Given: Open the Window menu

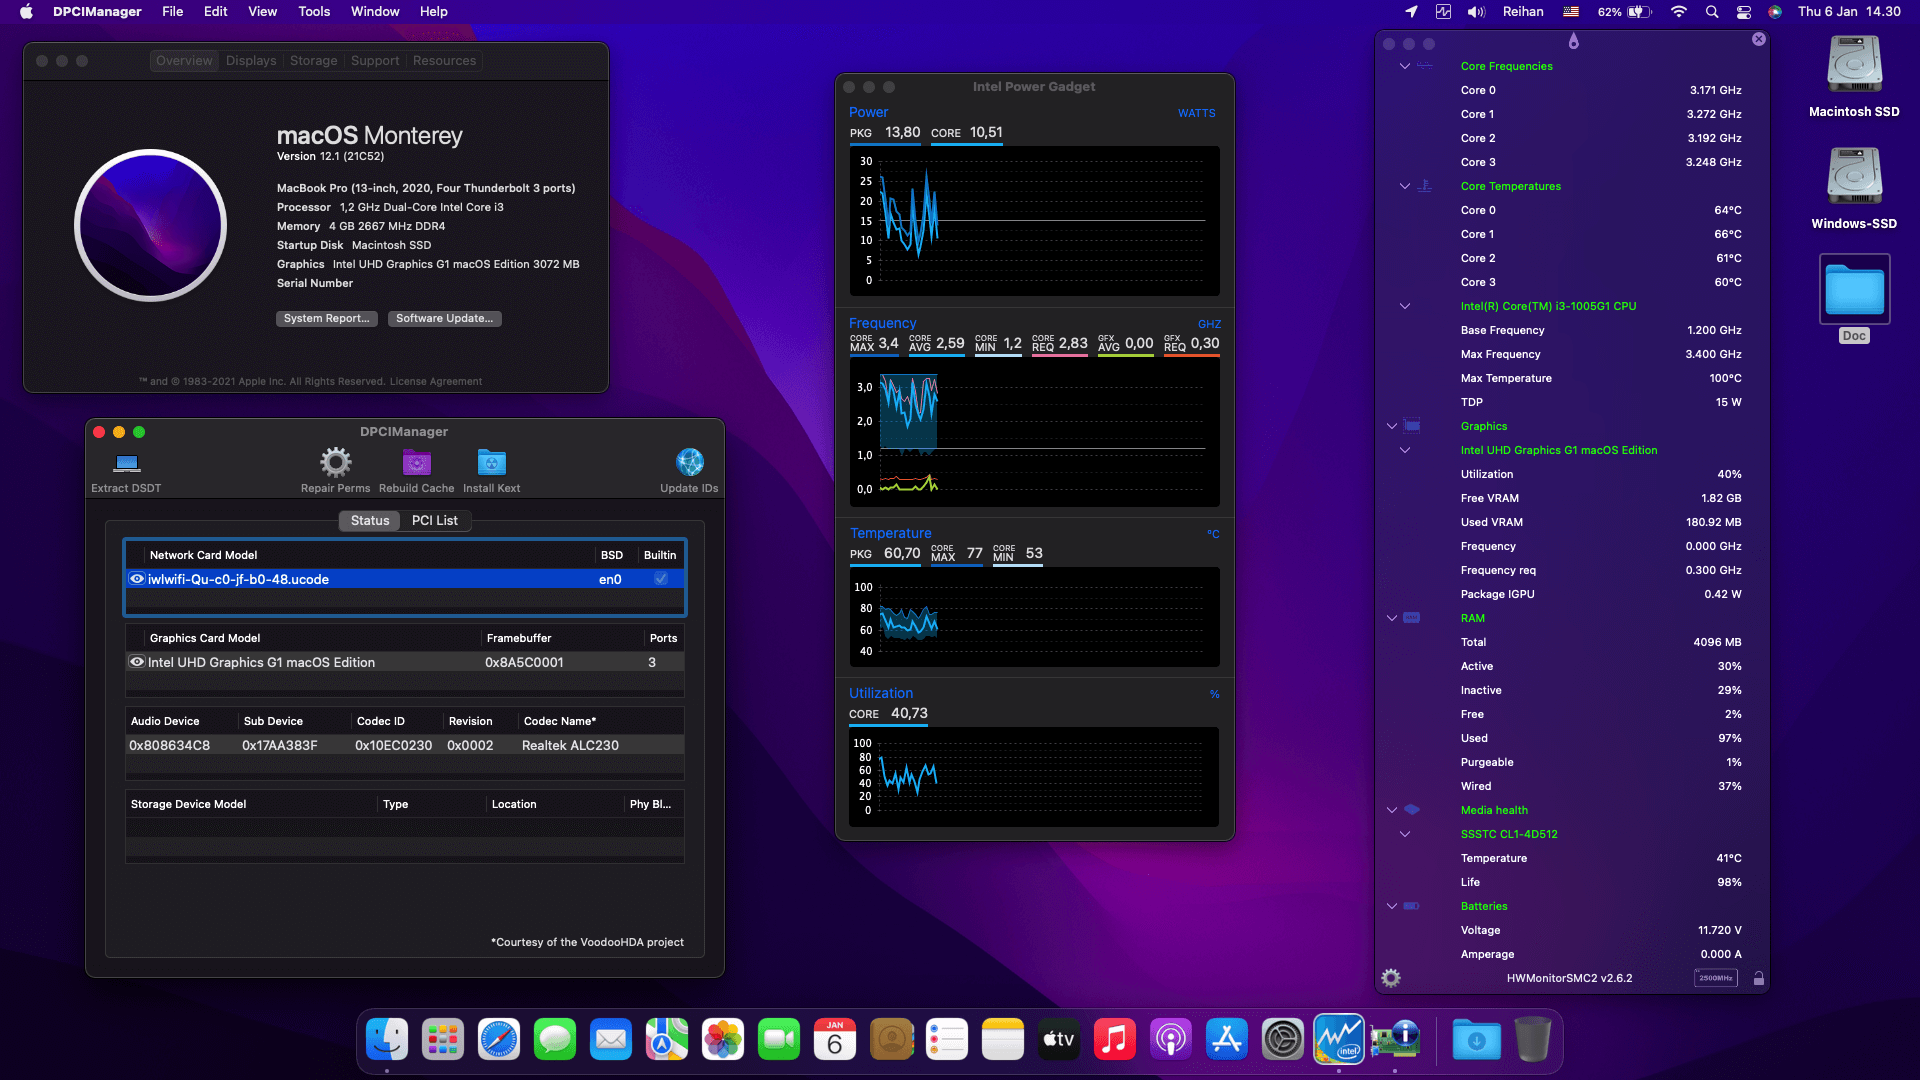Looking at the screenshot, I should tap(375, 12).
